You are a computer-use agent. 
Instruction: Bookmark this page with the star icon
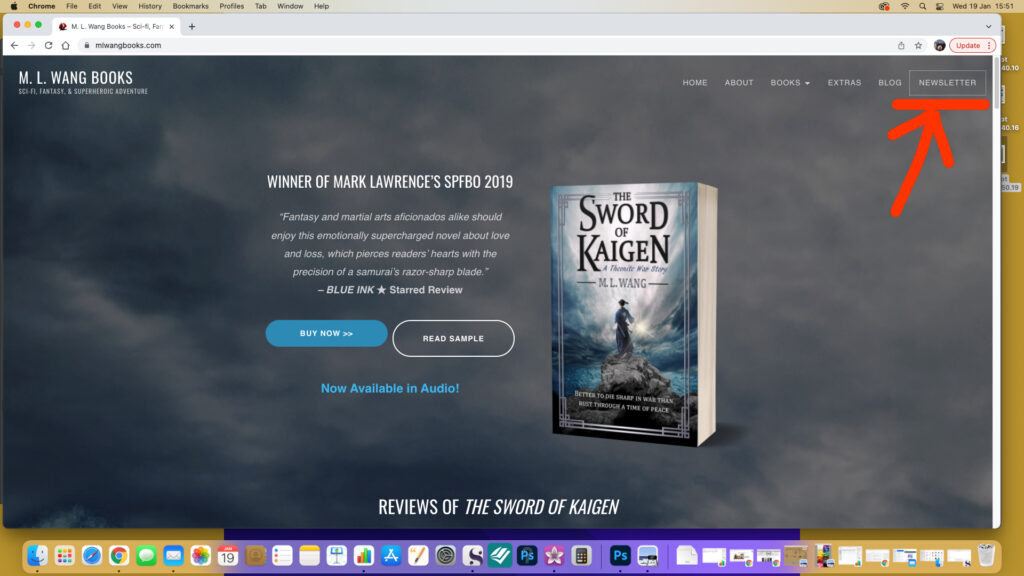click(x=918, y=45)
